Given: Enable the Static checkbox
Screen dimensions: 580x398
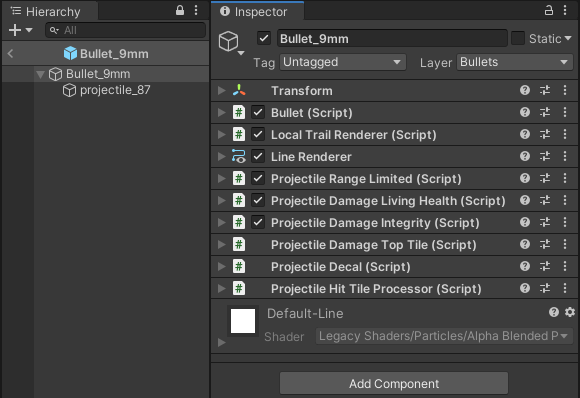Looking at the screenshot, I should point(518,38).
